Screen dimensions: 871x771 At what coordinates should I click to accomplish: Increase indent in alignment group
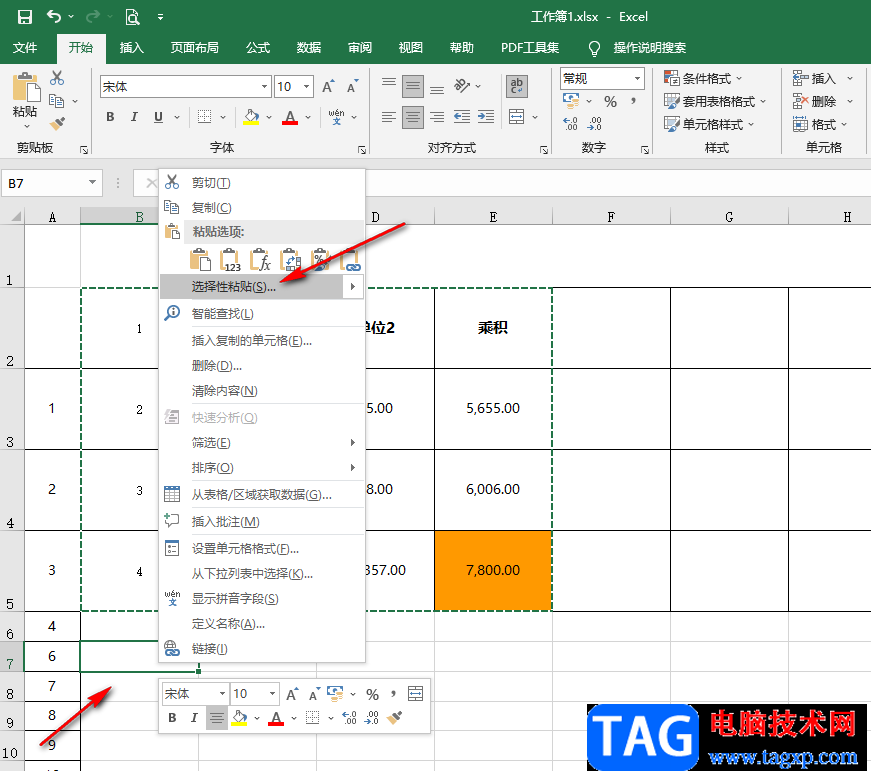(486, 117)
